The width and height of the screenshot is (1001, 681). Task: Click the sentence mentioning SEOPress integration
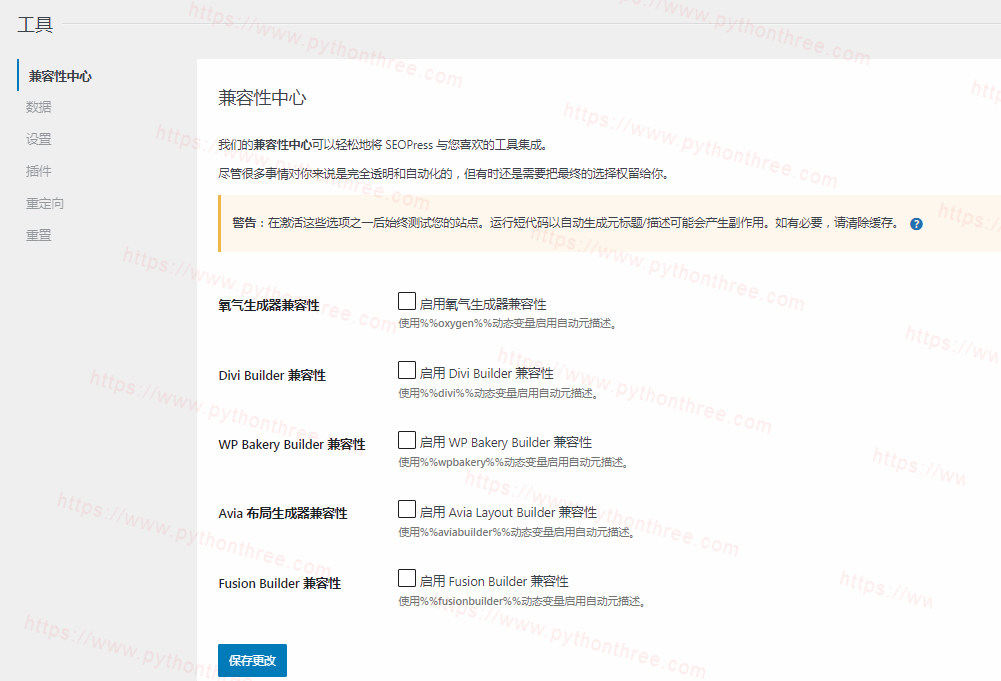click(384, 145)
